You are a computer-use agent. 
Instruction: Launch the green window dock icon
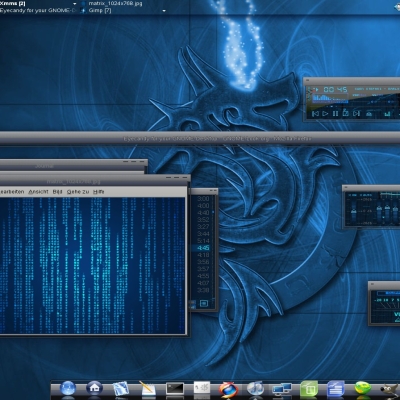309,389
